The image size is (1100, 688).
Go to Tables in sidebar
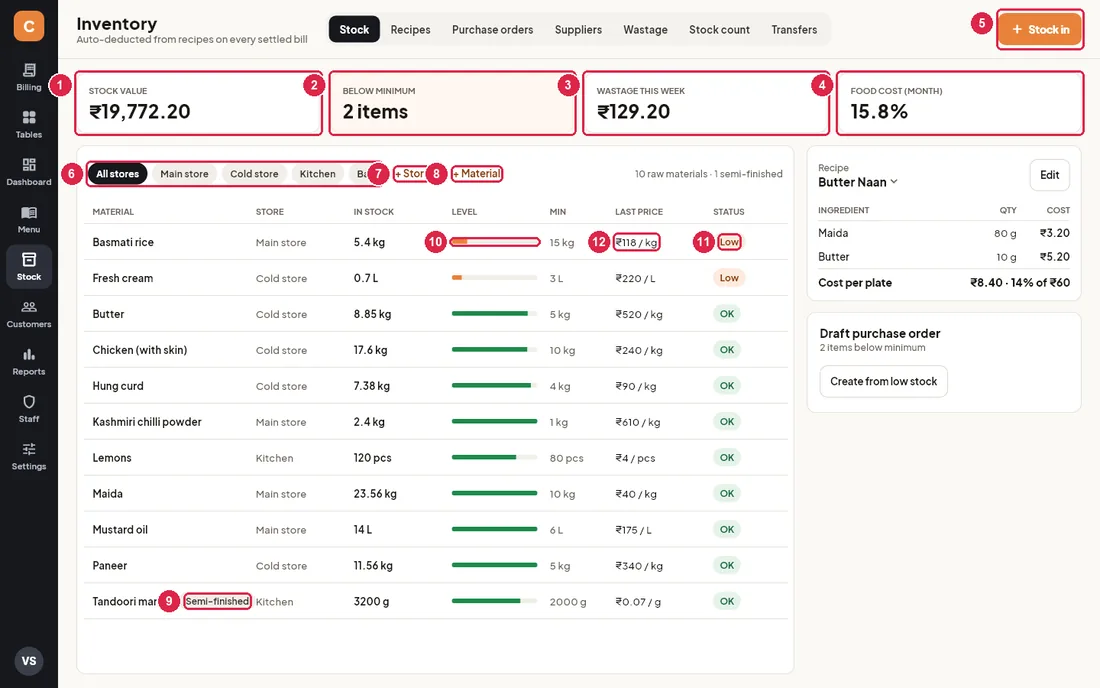[29, 124]
